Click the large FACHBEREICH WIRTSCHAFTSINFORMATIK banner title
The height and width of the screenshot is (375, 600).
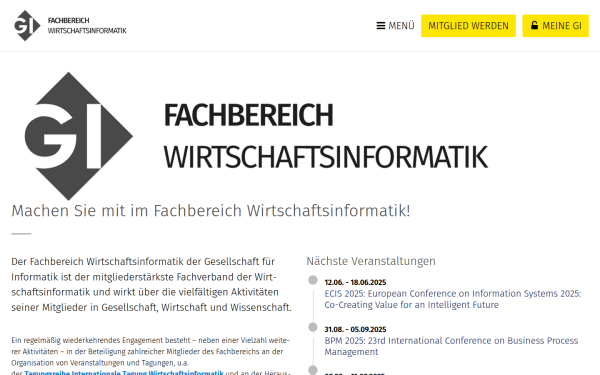[326, 136]
